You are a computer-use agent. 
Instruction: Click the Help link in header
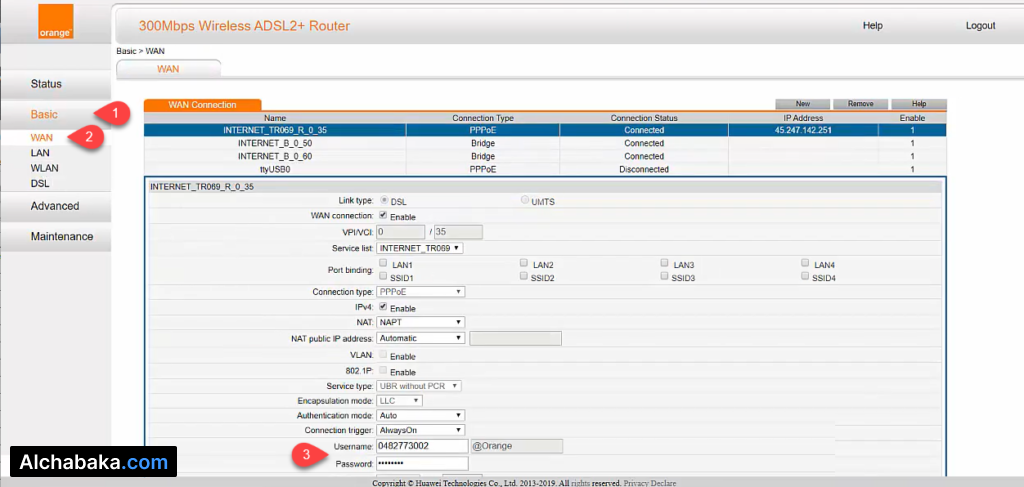click(872, 25)
